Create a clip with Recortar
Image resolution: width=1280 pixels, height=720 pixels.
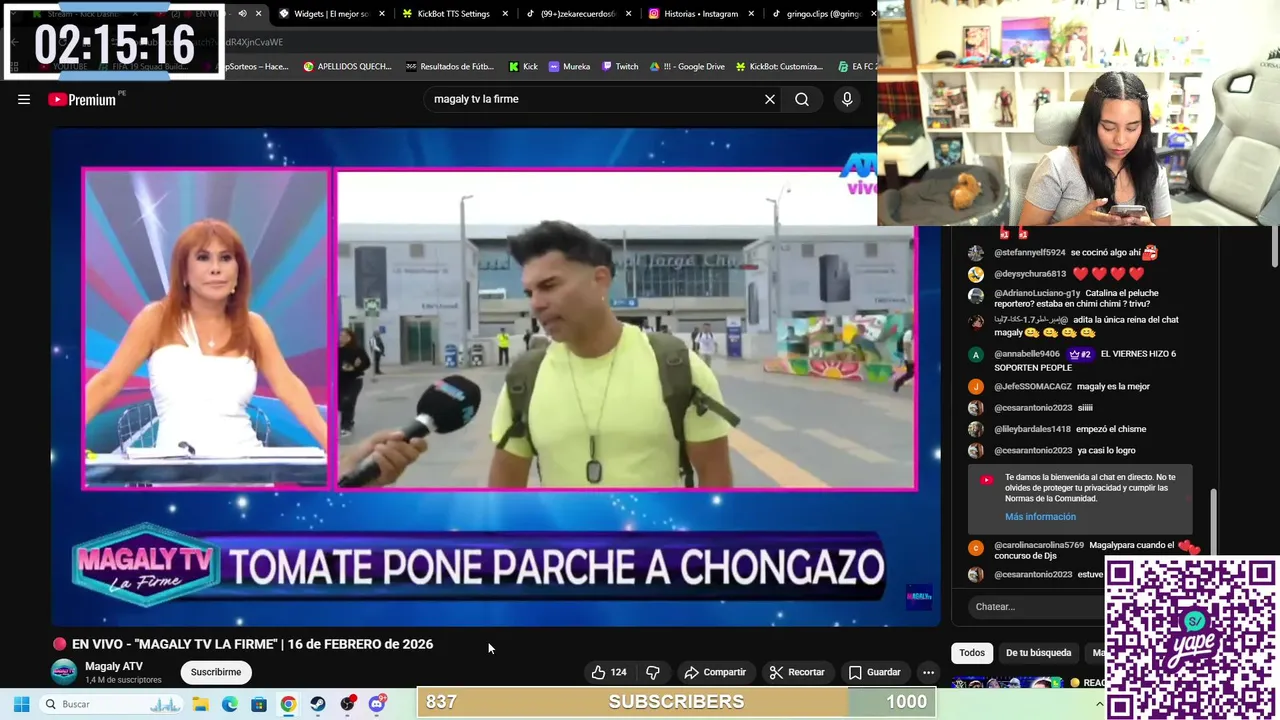point(797,672)
